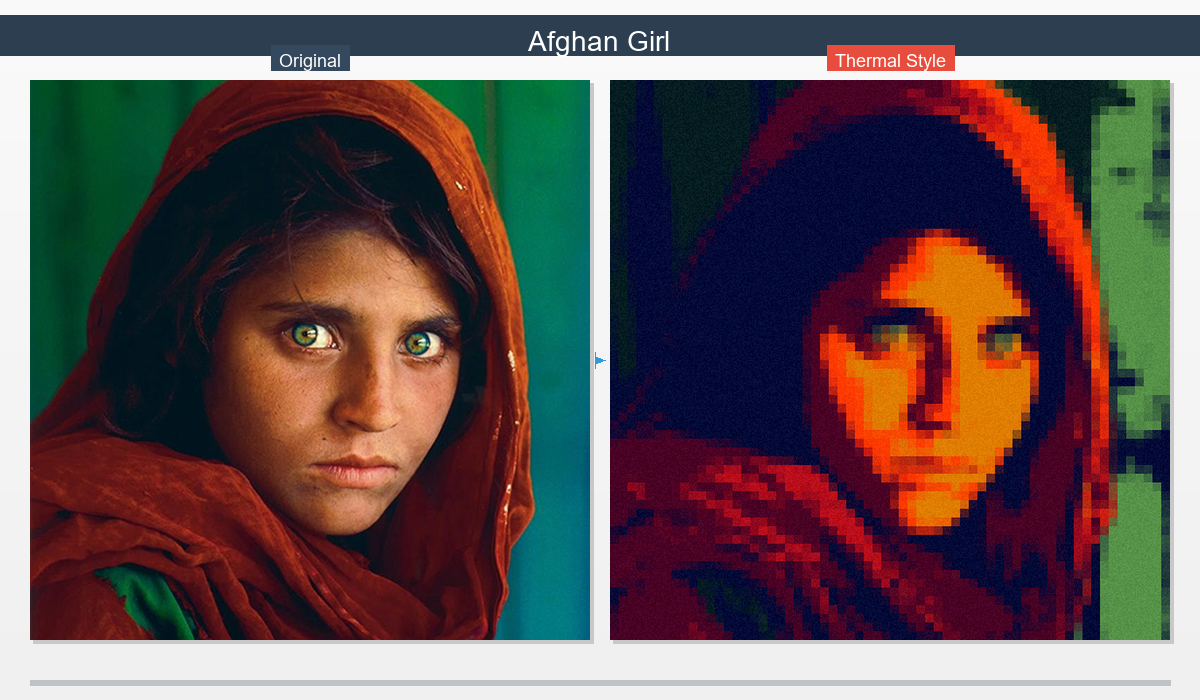
Task: Select the Original label tab
Action: pyautogui.click(x=310, y=60)
